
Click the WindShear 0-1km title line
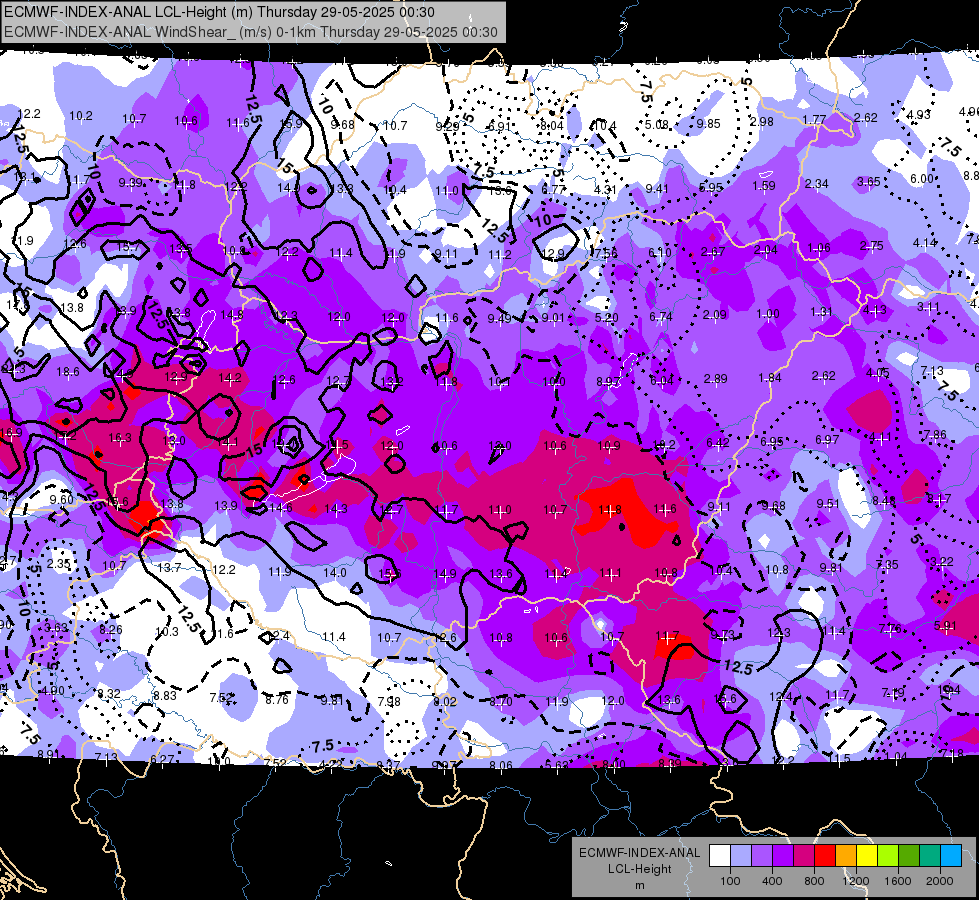tap(251, 32)
